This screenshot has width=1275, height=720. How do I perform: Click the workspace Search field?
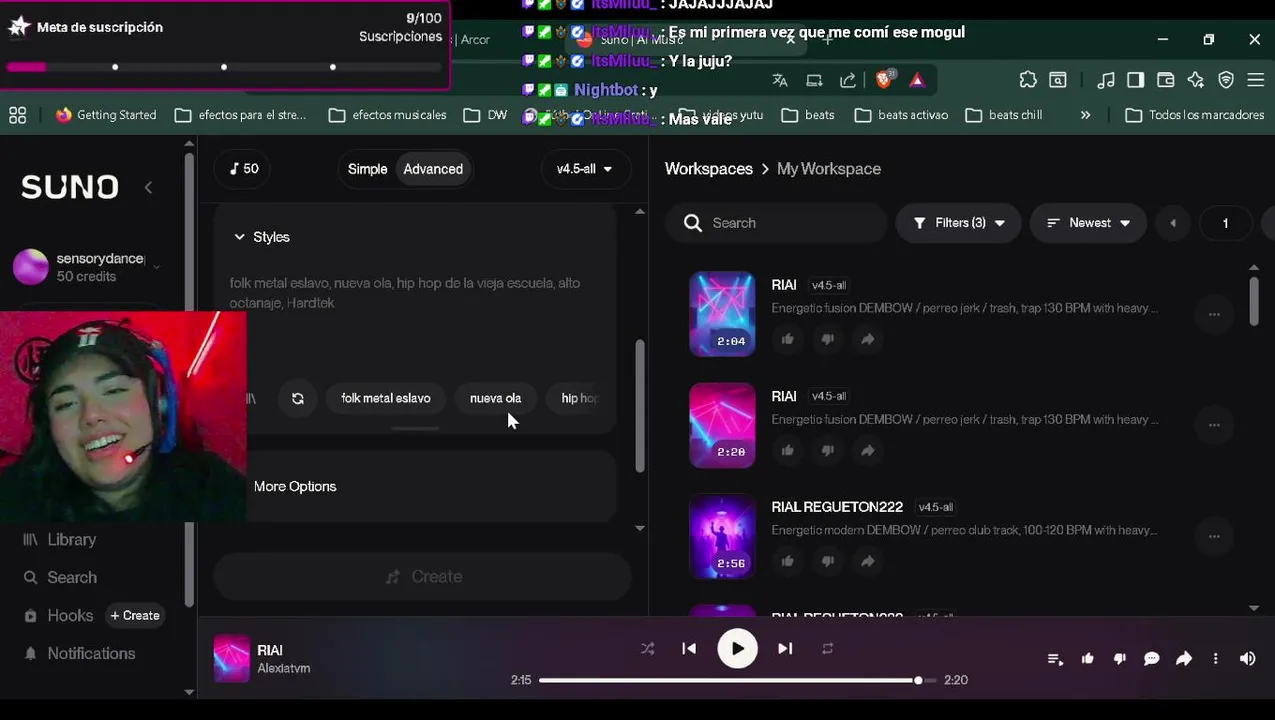coord(776,223)
